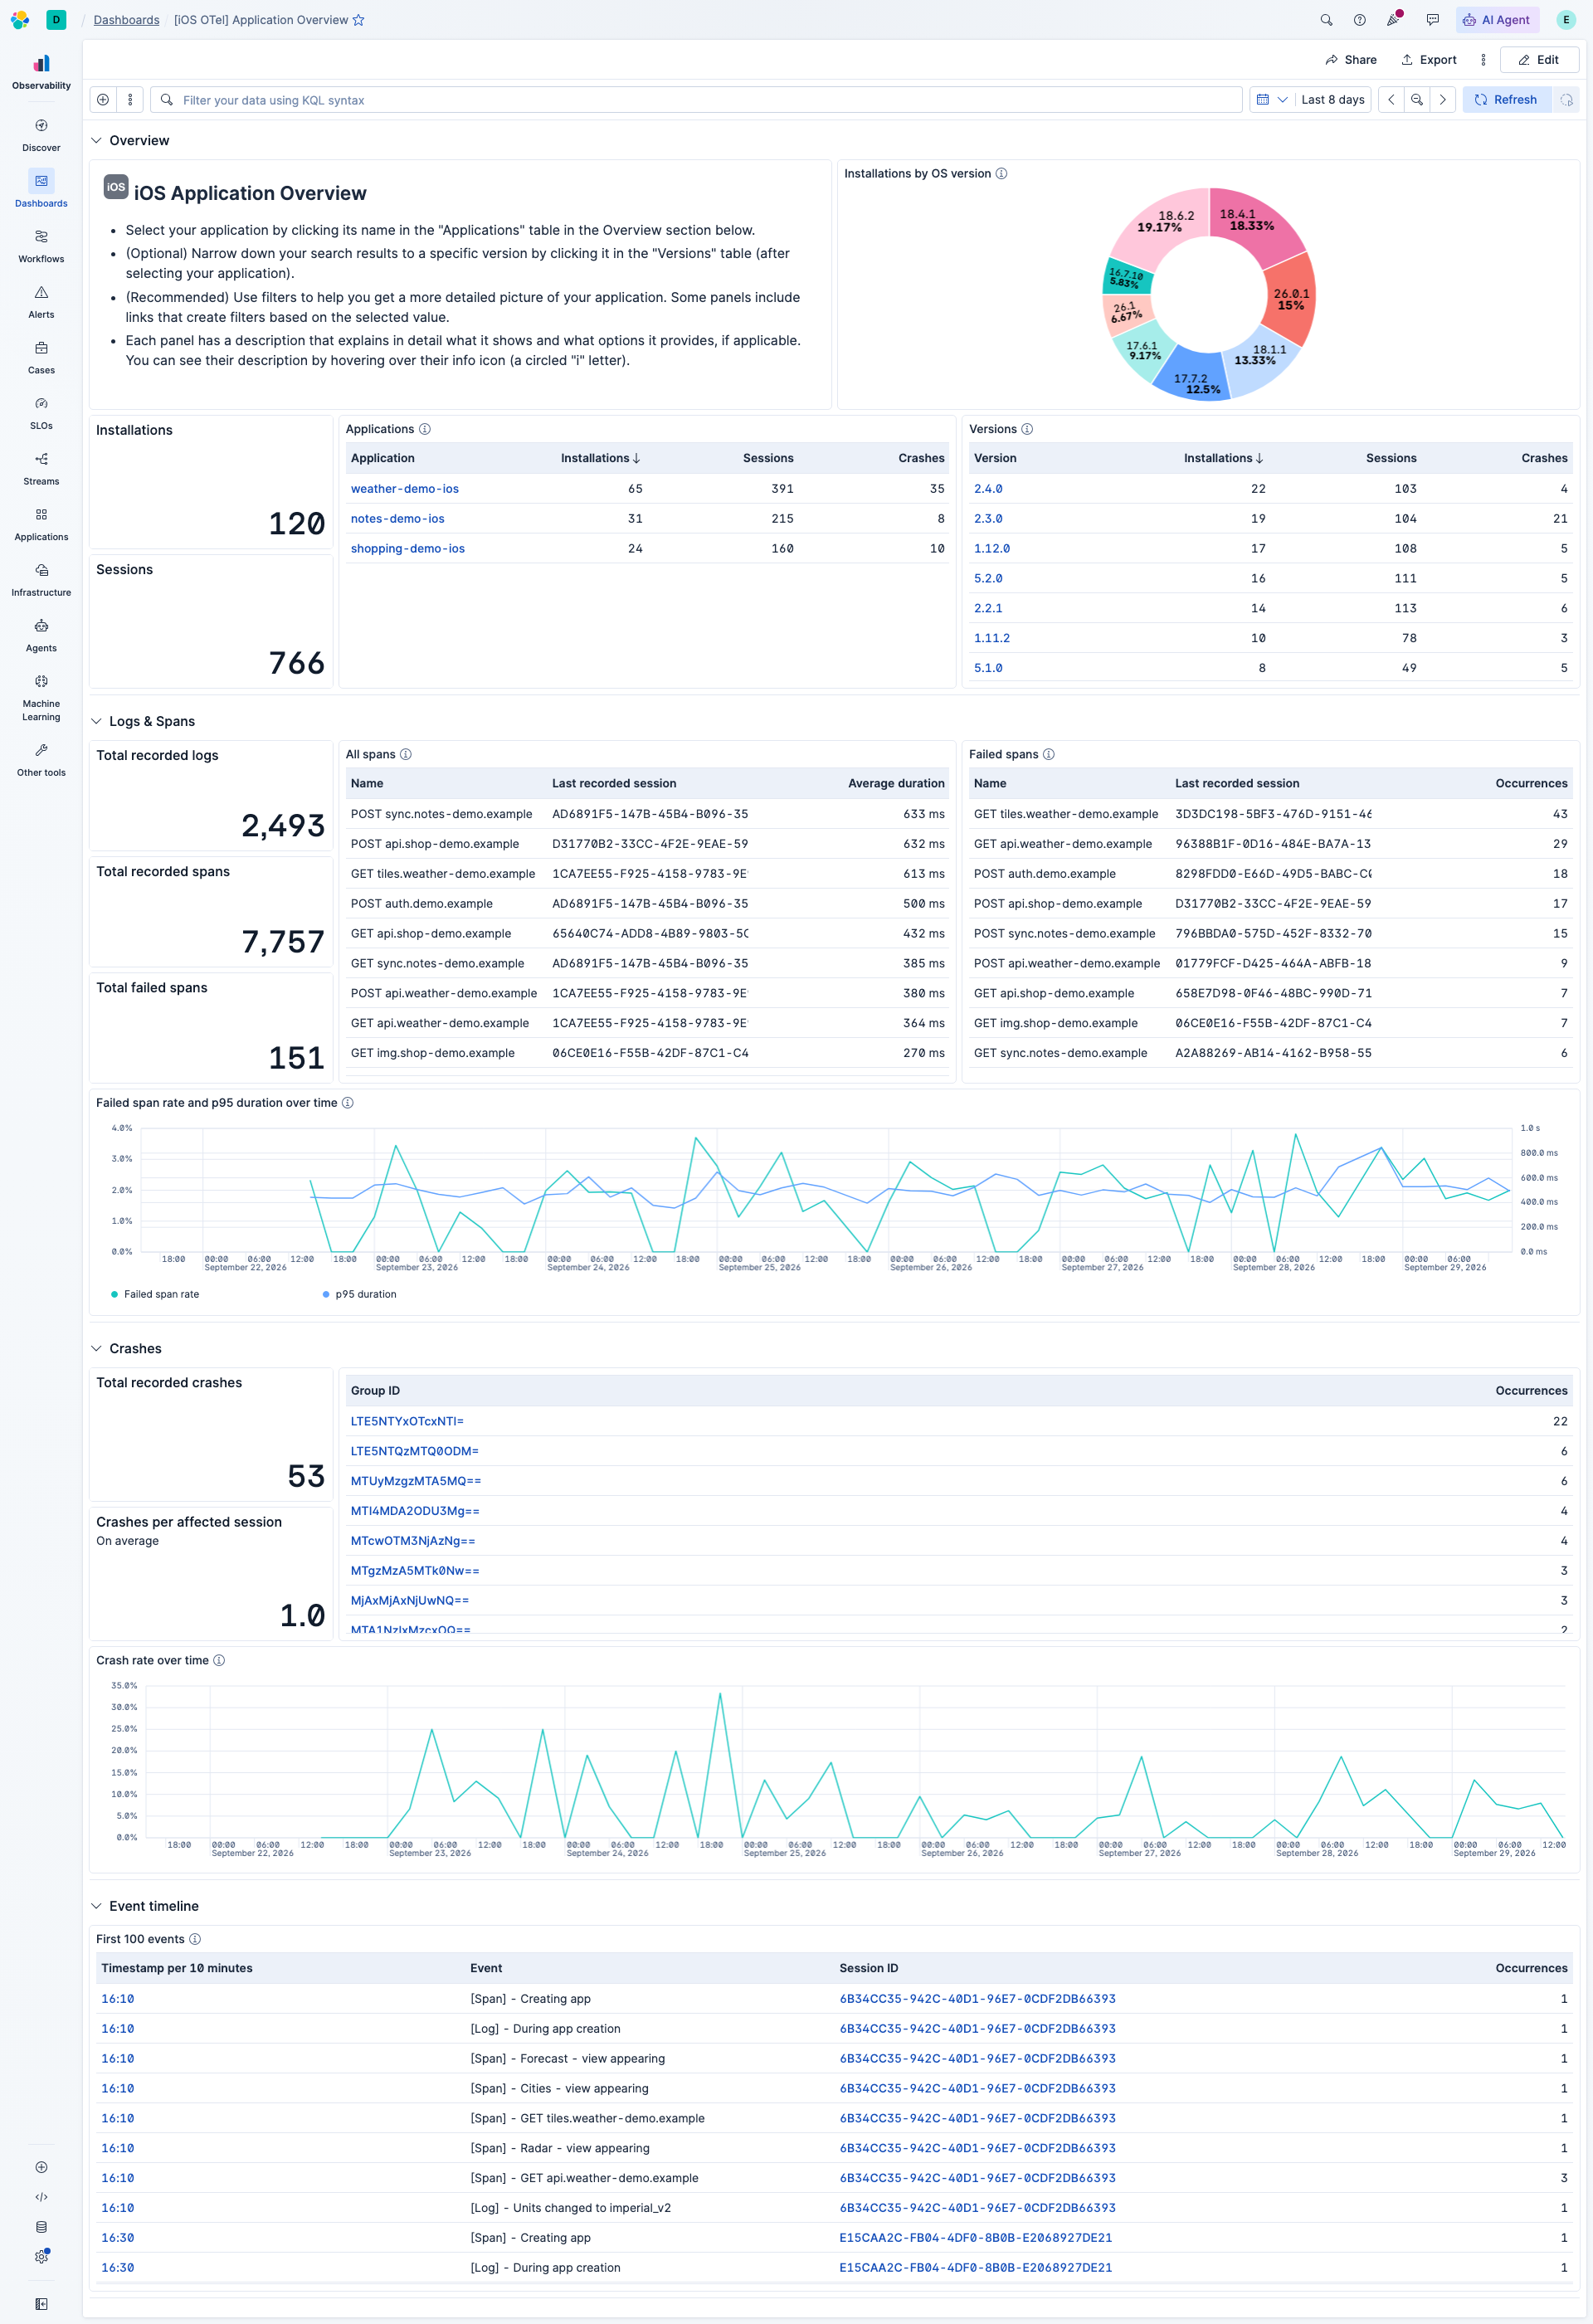Click the Refresh button
The width and height of the screenshot is (1593, 2324).
[x=1506, y=100]
